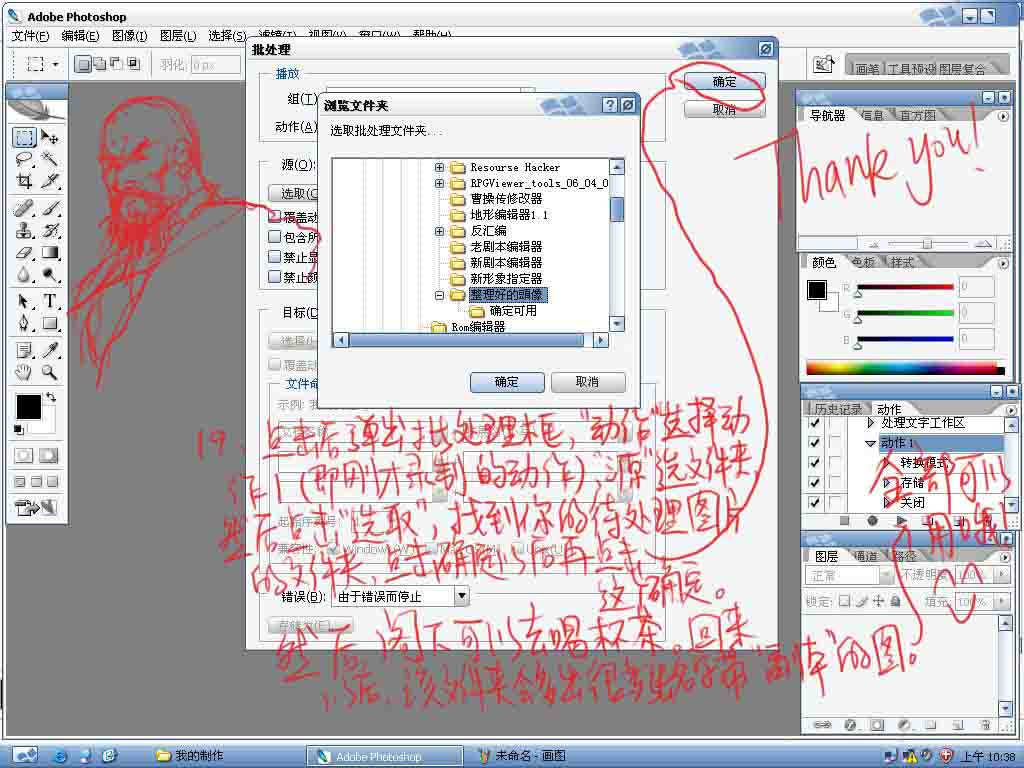Viewport: 1024px width, 768px height.
Task: Expand the Resourse Hacker folder
Action: click(439, 167)
